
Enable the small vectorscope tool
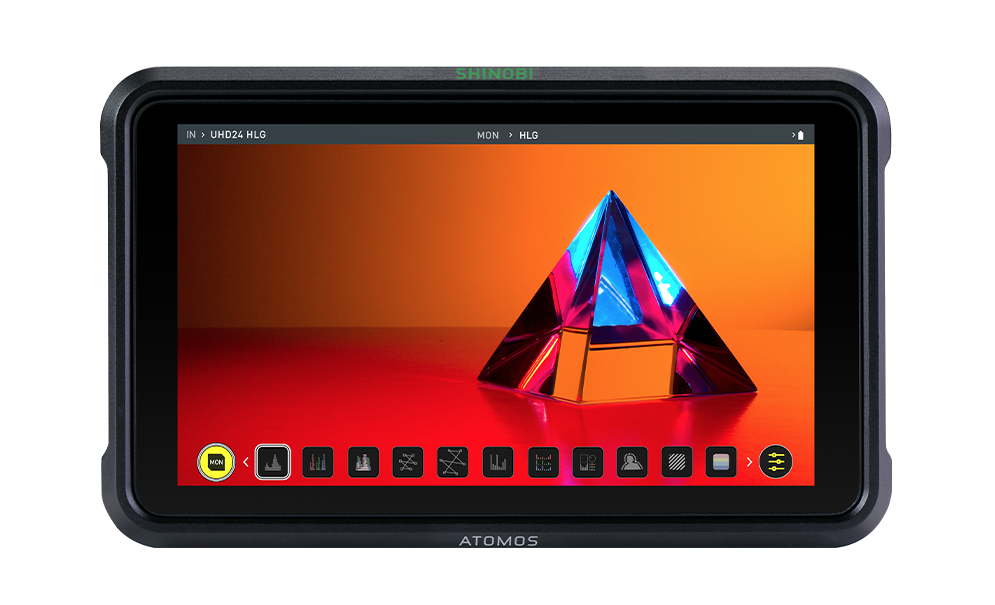408,462
